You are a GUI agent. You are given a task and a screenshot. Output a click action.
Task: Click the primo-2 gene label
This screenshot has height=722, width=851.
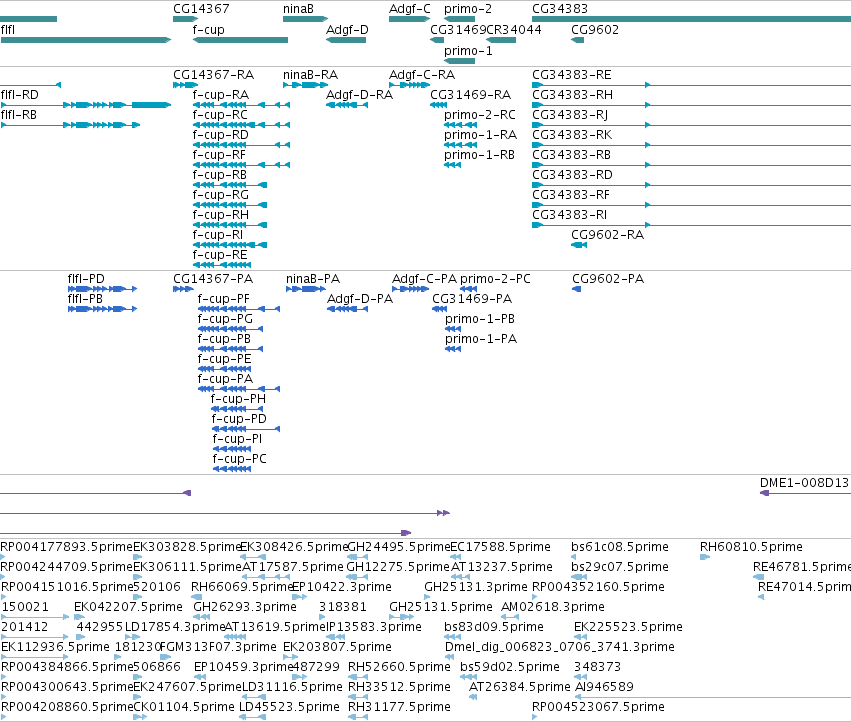point(467,9)
